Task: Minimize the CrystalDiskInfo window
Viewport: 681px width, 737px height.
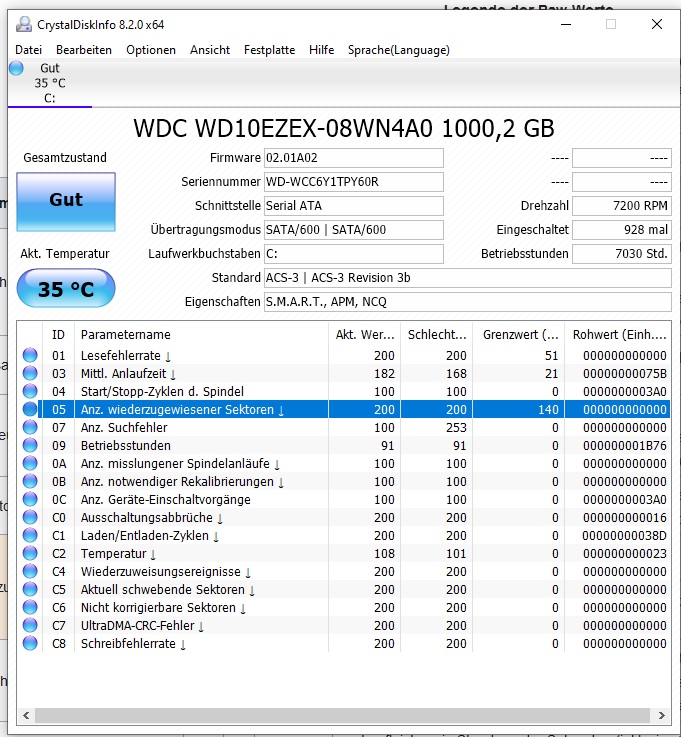Action: tap(566, 24)
